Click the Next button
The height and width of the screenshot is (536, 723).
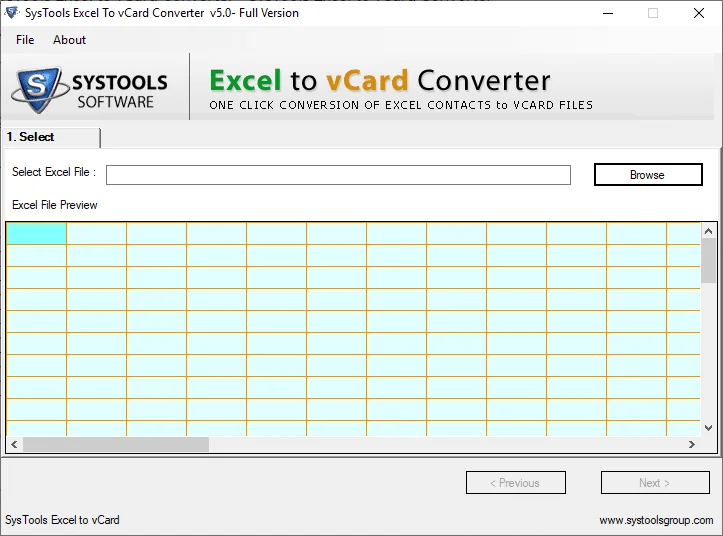tap(655, 482)
